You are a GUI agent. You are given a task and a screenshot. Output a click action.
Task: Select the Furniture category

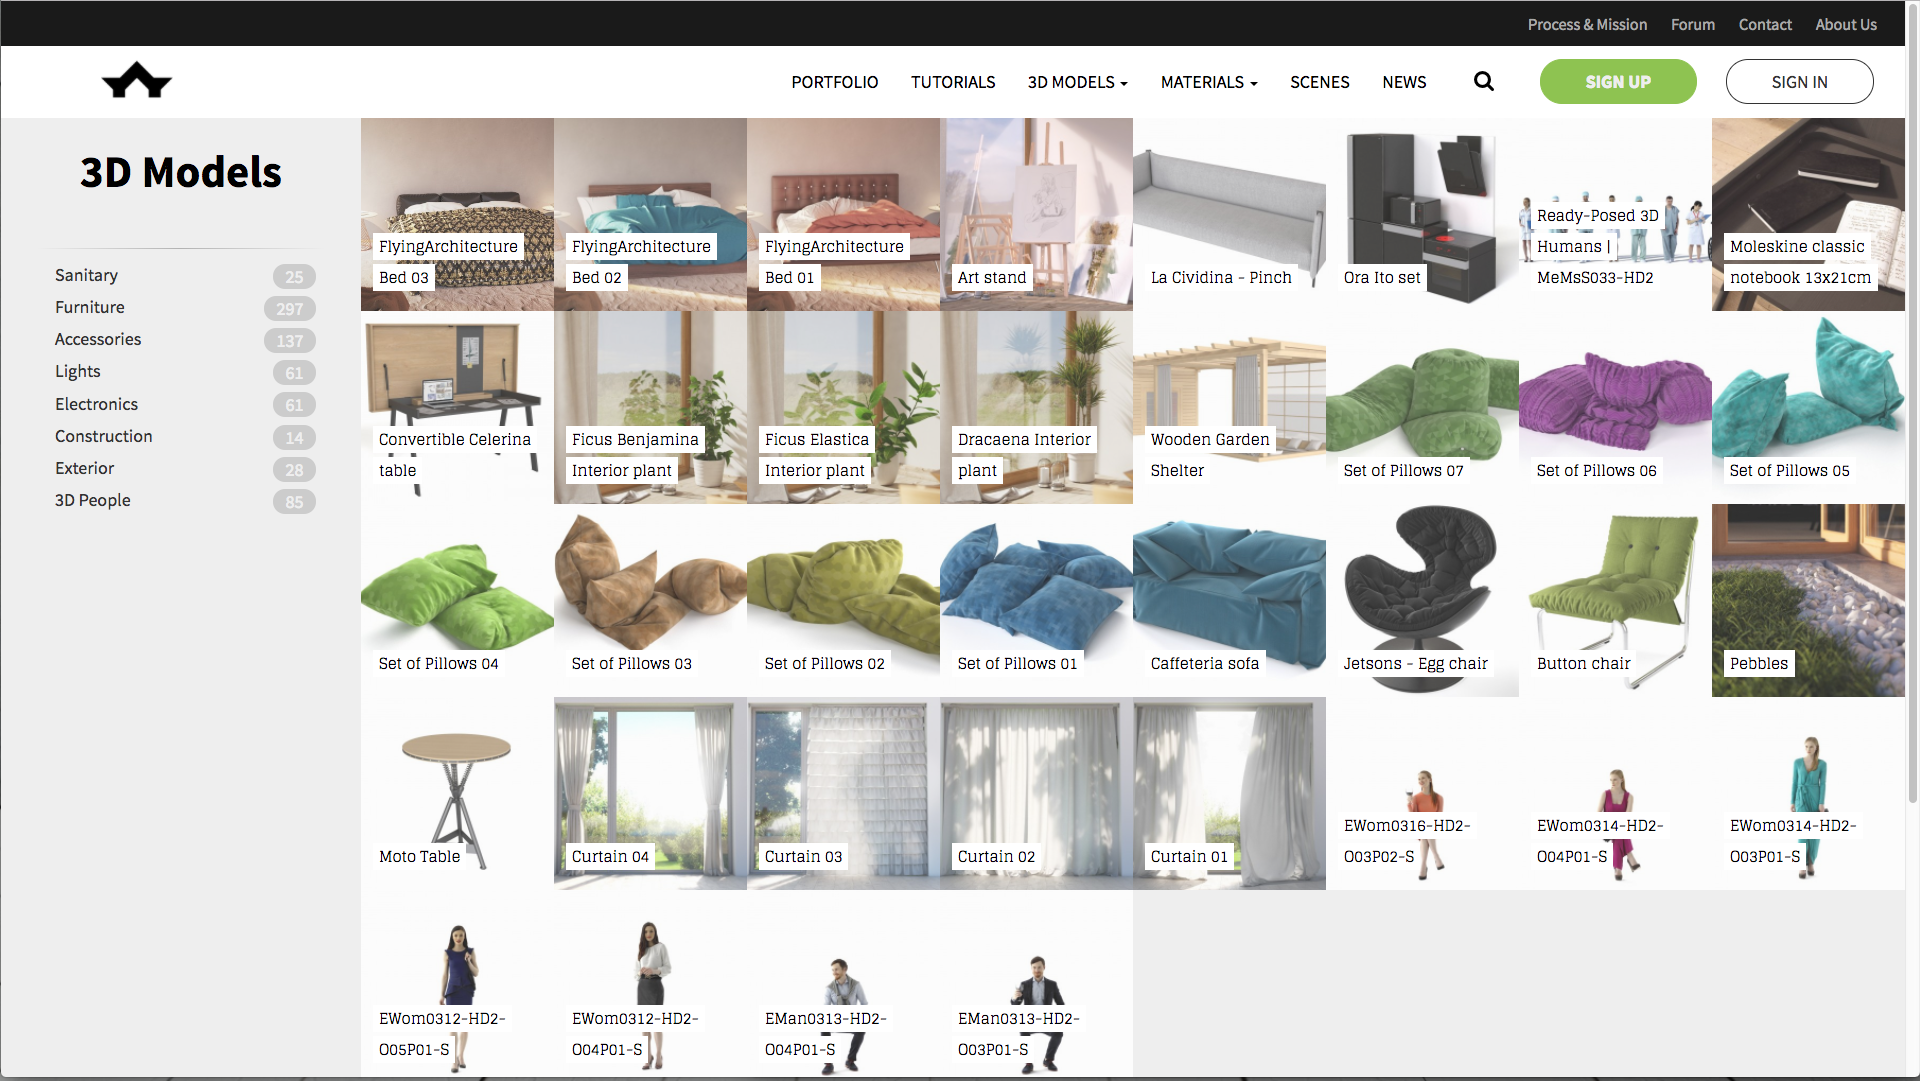click(x=90, y=307)
